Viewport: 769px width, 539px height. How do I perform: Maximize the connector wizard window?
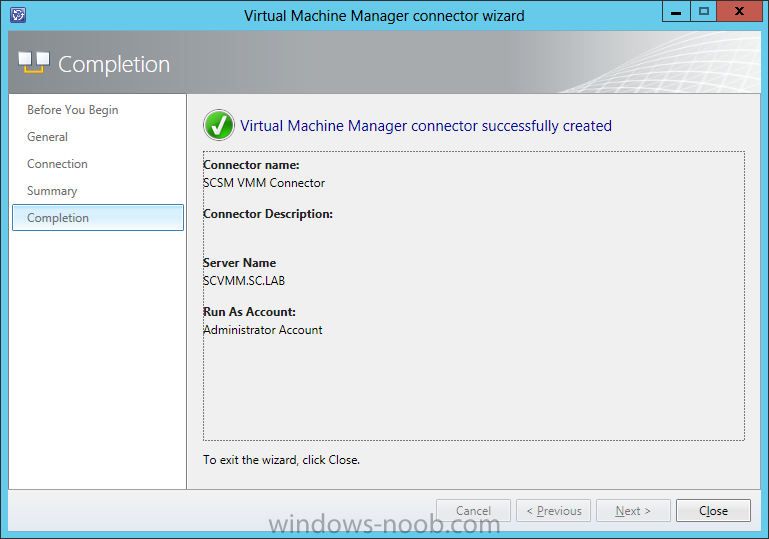703,11
